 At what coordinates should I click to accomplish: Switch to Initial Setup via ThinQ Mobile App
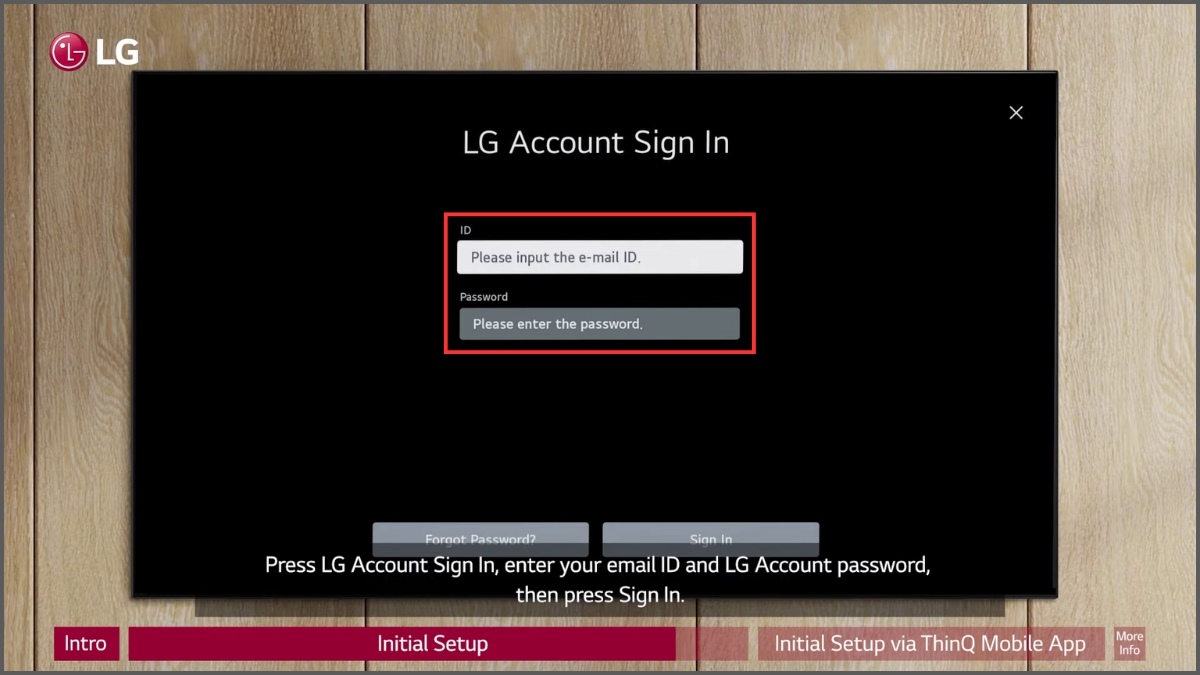point(930,644)
